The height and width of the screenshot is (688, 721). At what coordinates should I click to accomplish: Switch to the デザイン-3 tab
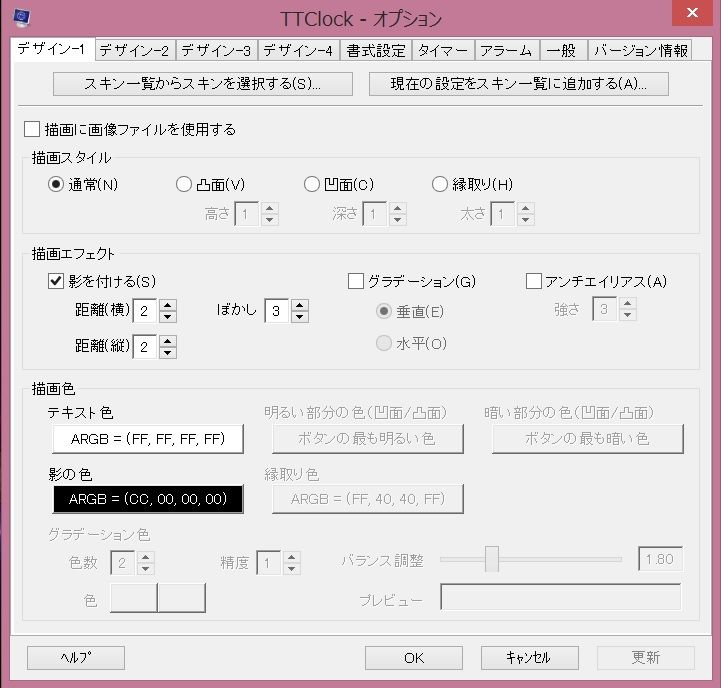click(x=217, y=50)
